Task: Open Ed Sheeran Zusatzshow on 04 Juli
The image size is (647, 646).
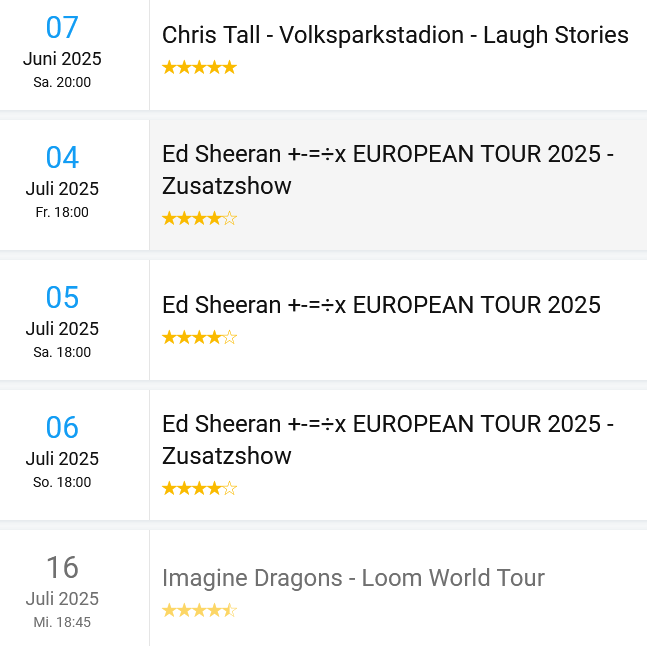Action: 388,170
